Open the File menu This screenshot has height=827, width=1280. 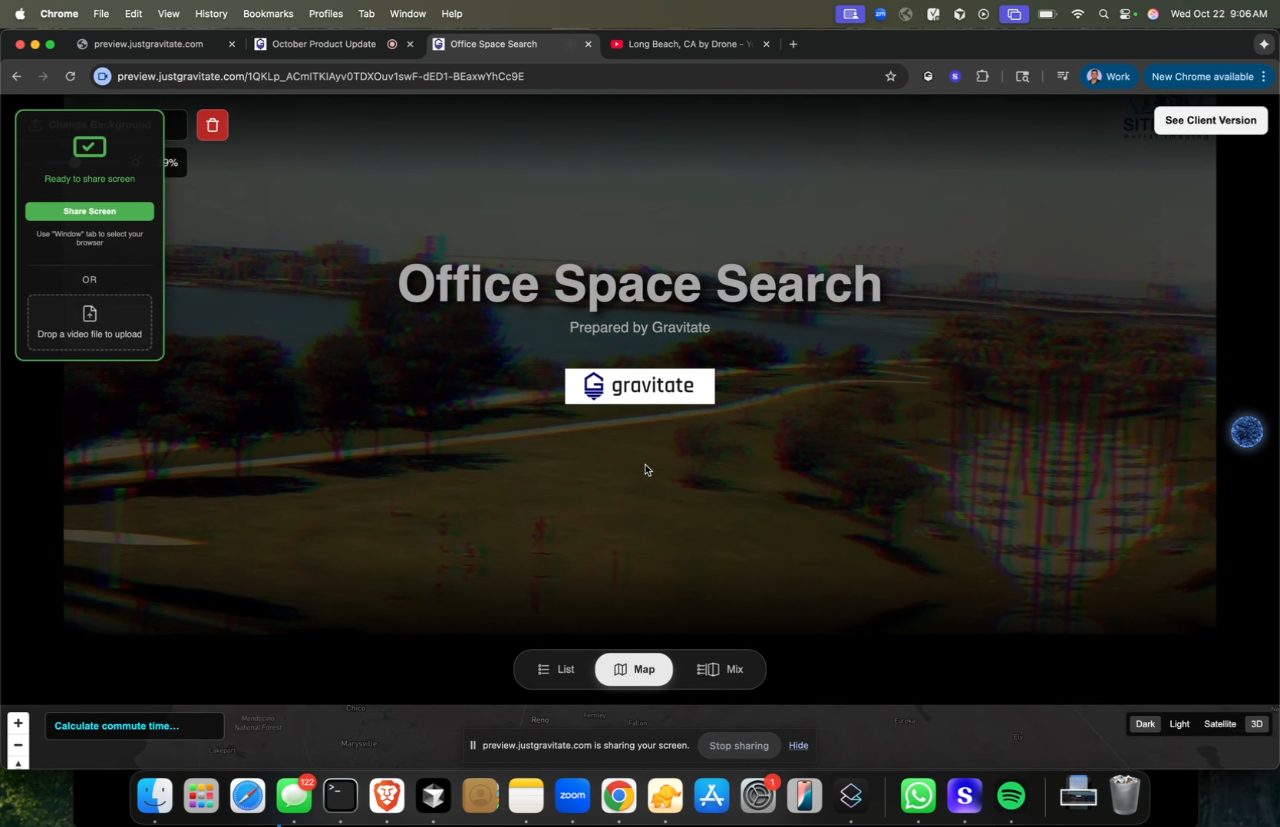tap(101, 14)
